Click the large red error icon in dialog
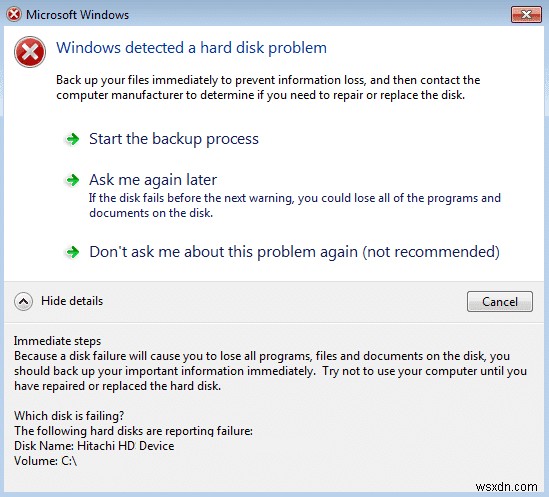This screenshot has width=549, height=497. click(x=30, y=52)
